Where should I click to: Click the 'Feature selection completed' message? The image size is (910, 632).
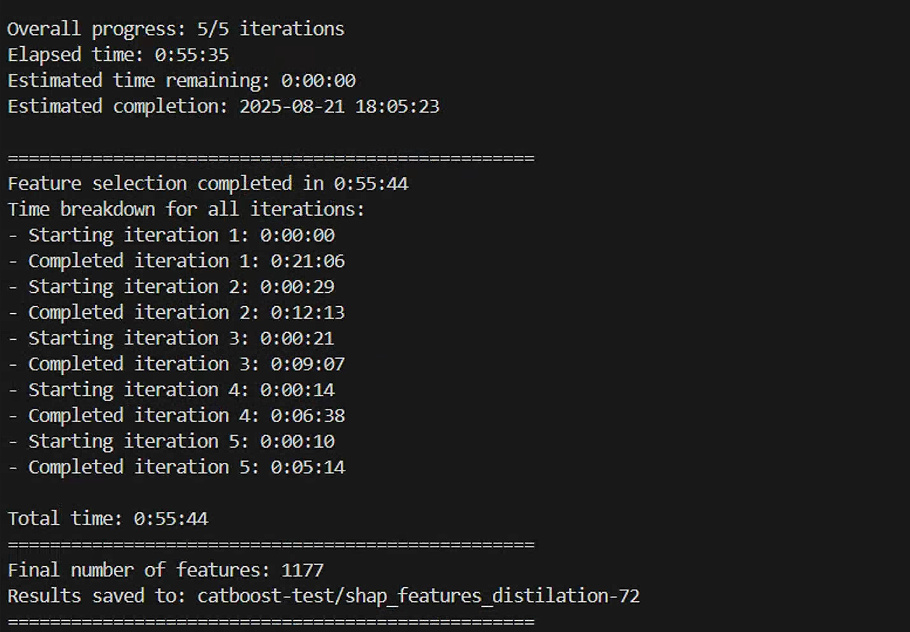point(208,184)
